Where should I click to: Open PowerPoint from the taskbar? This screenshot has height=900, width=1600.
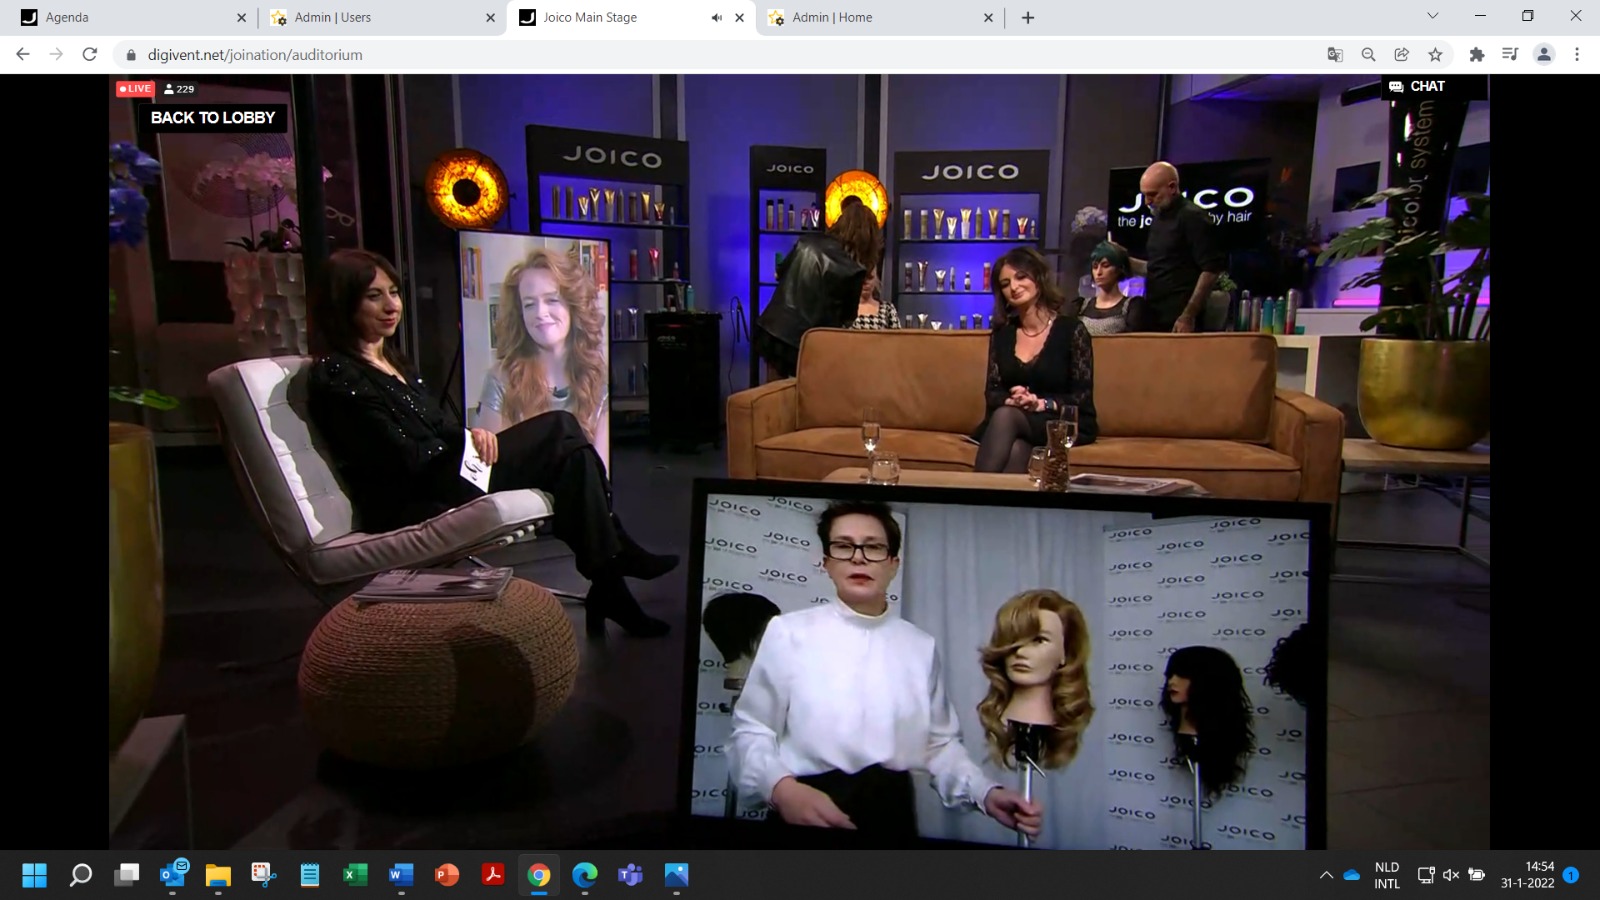click(x=447, y=875)
